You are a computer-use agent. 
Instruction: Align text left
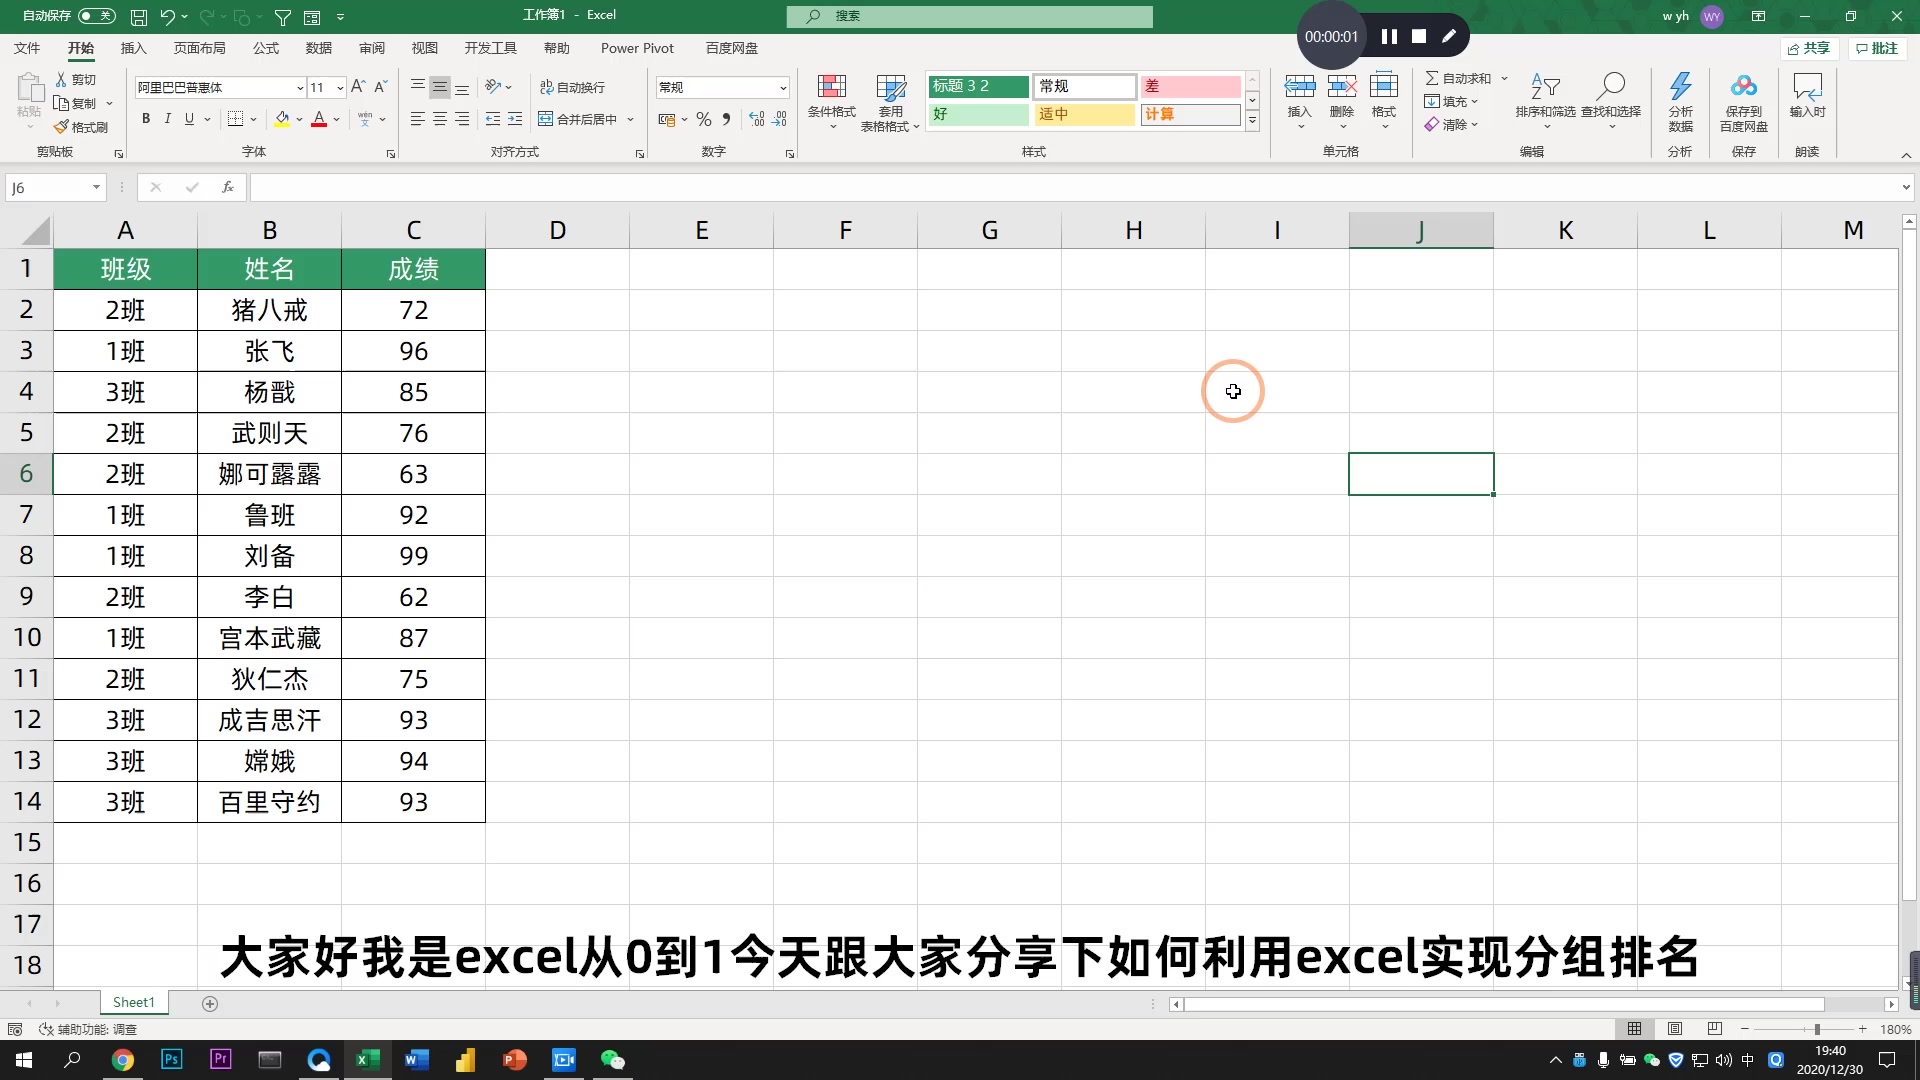(418, 119)
